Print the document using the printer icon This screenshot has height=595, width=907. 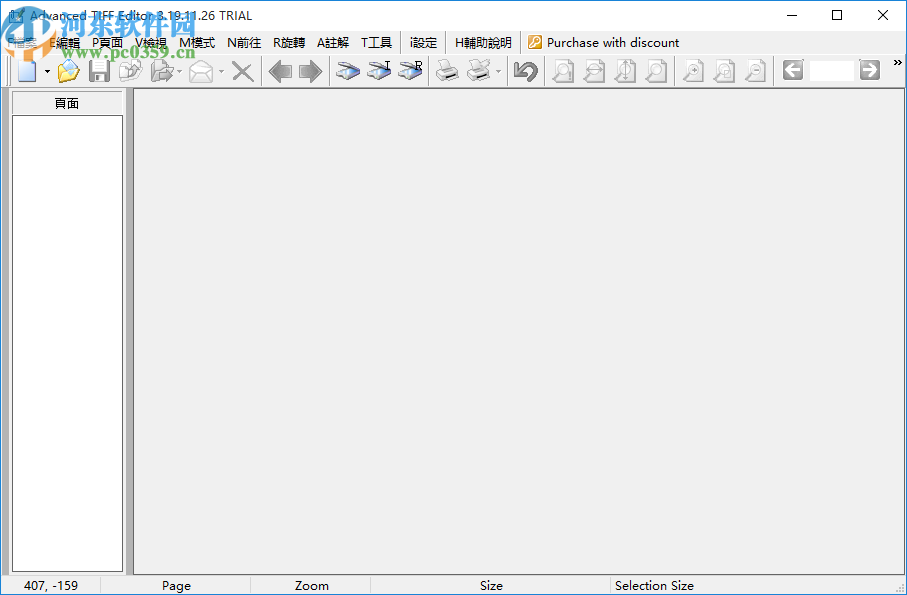[446, 71]
